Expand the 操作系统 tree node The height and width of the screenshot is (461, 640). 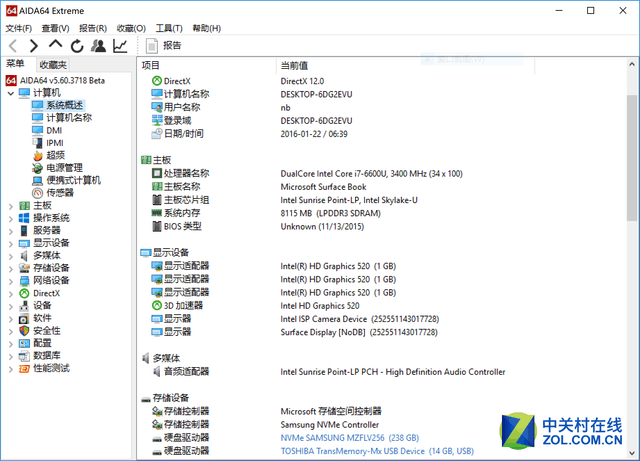pyautogui.click(x=11, y=219)
